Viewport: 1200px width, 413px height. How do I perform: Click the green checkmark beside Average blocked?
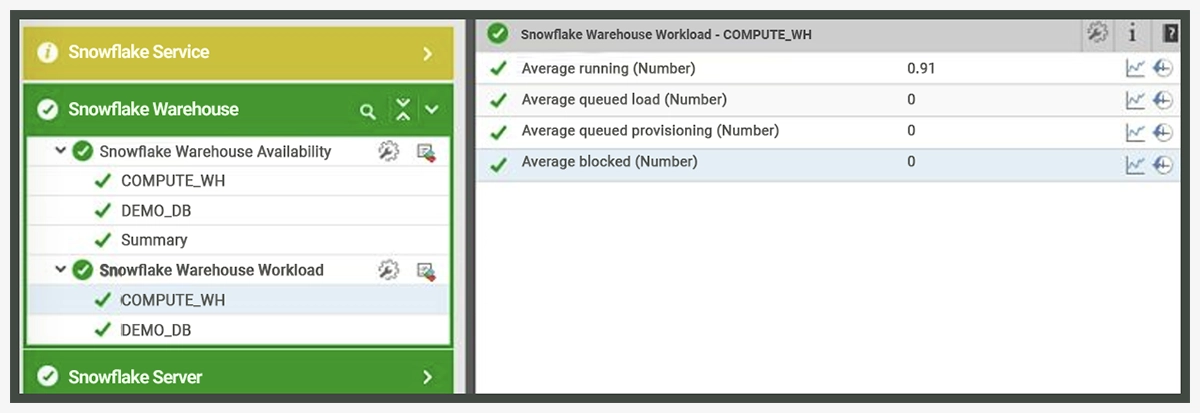(x=498, y=163)
